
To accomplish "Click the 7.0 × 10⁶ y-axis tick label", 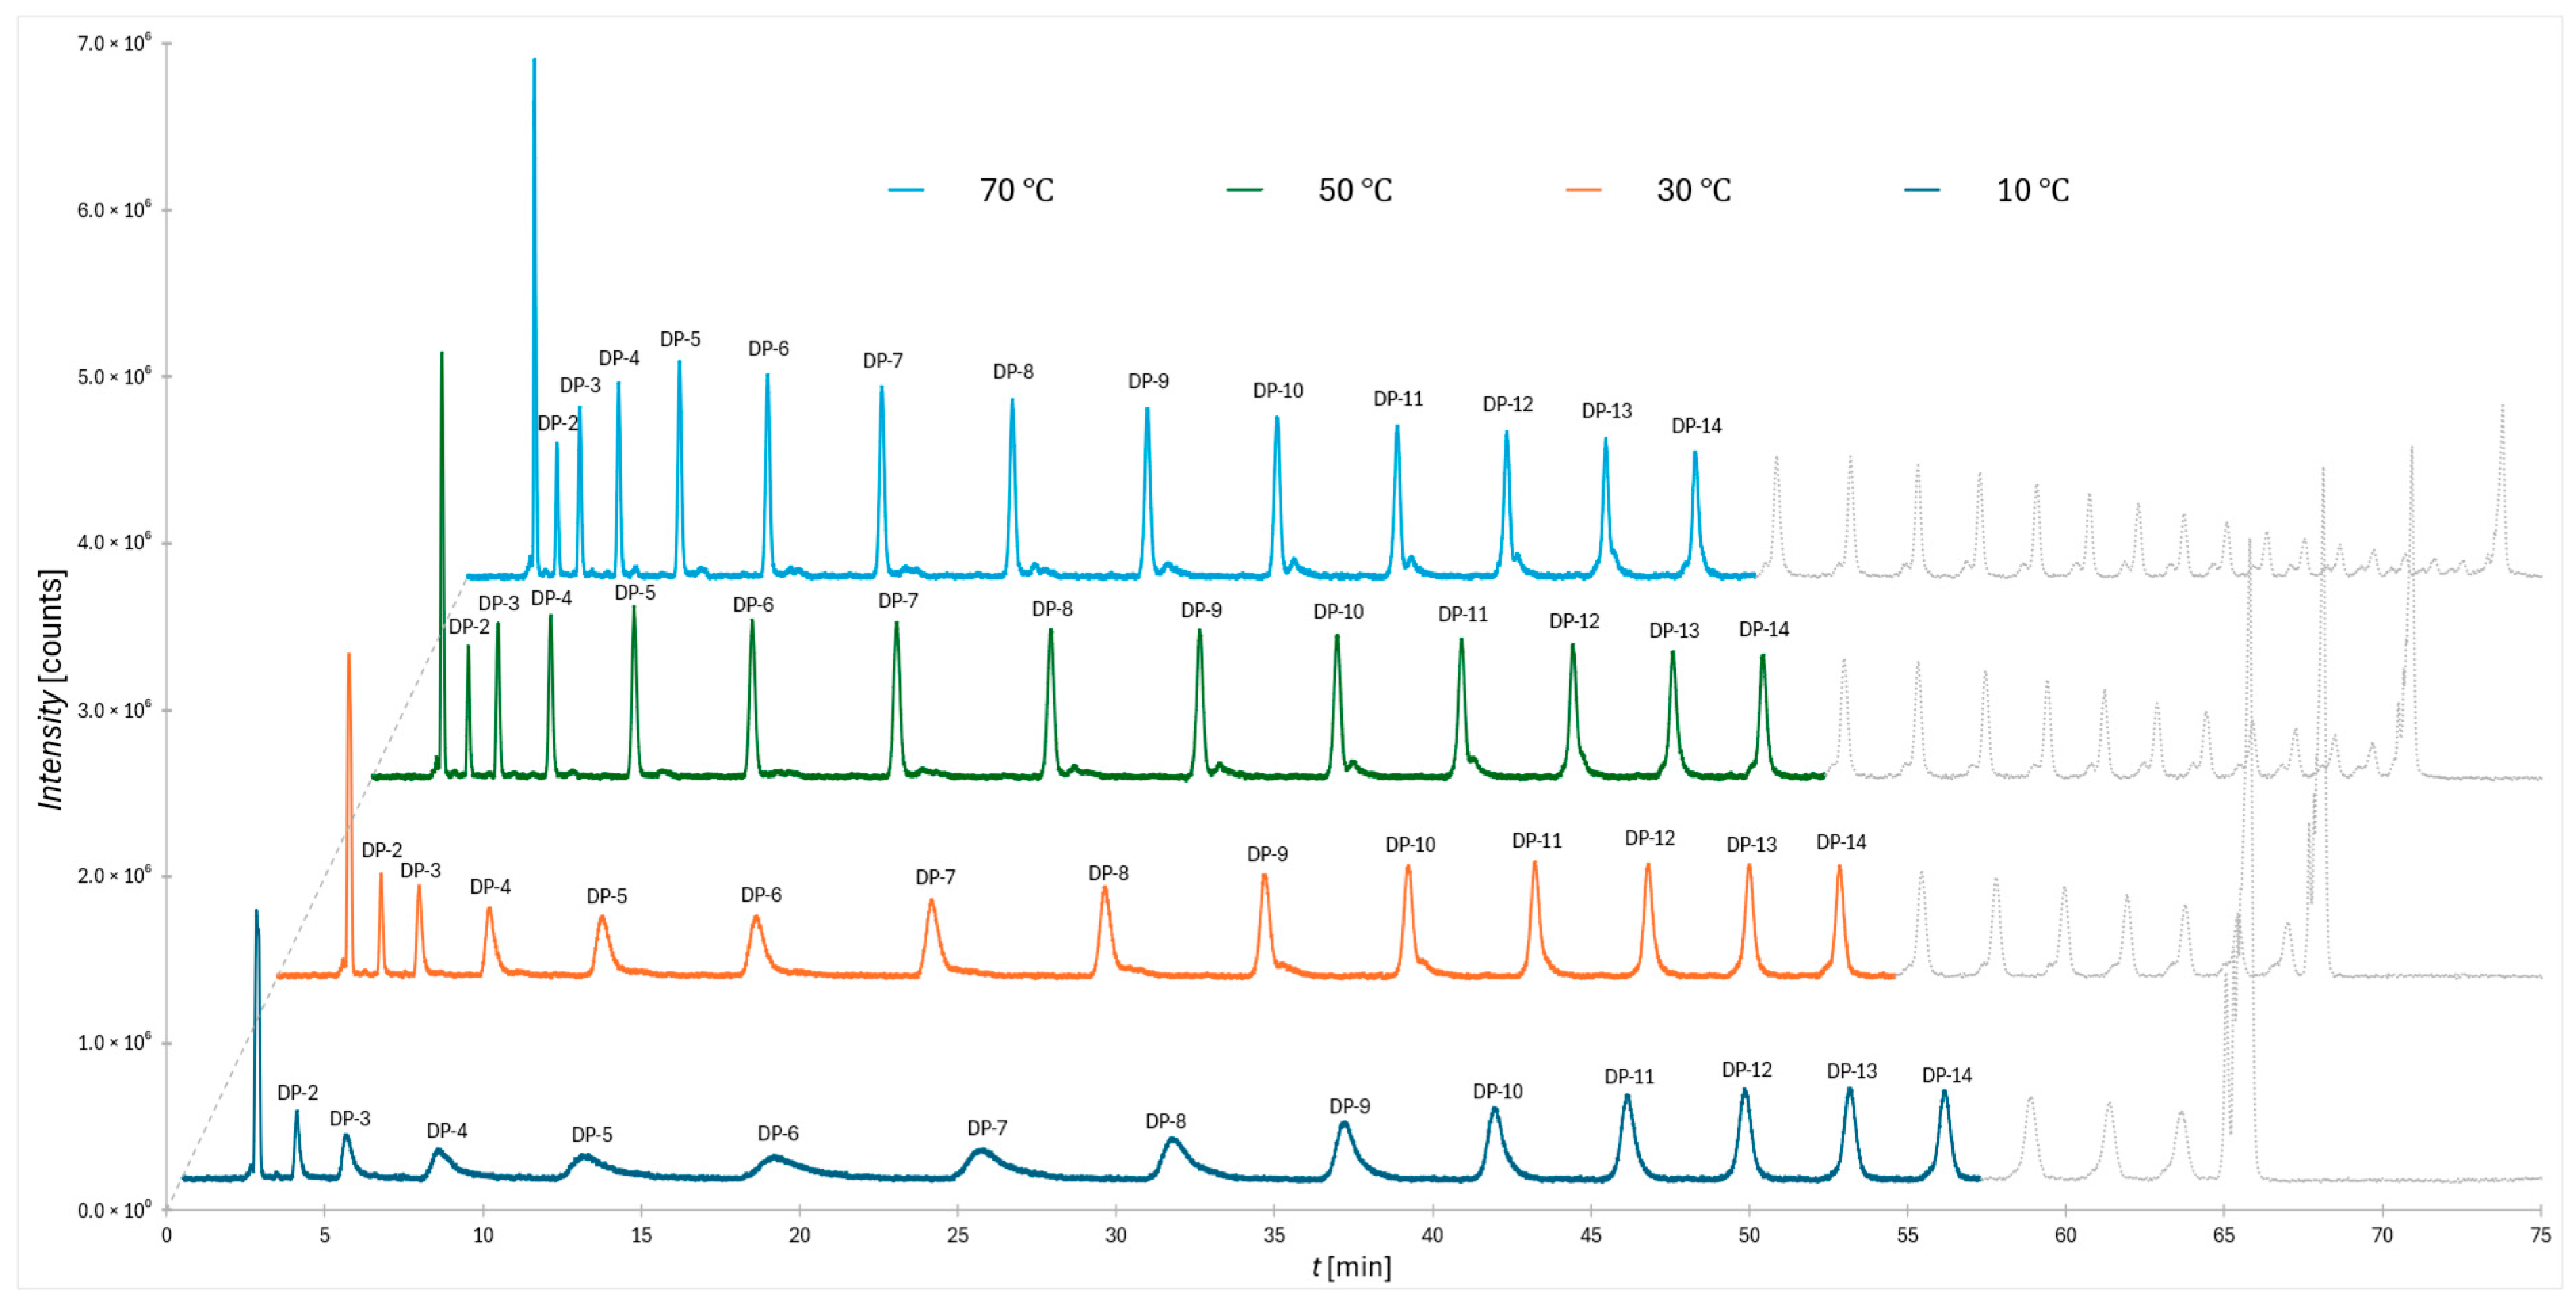I will coord(114,44).
